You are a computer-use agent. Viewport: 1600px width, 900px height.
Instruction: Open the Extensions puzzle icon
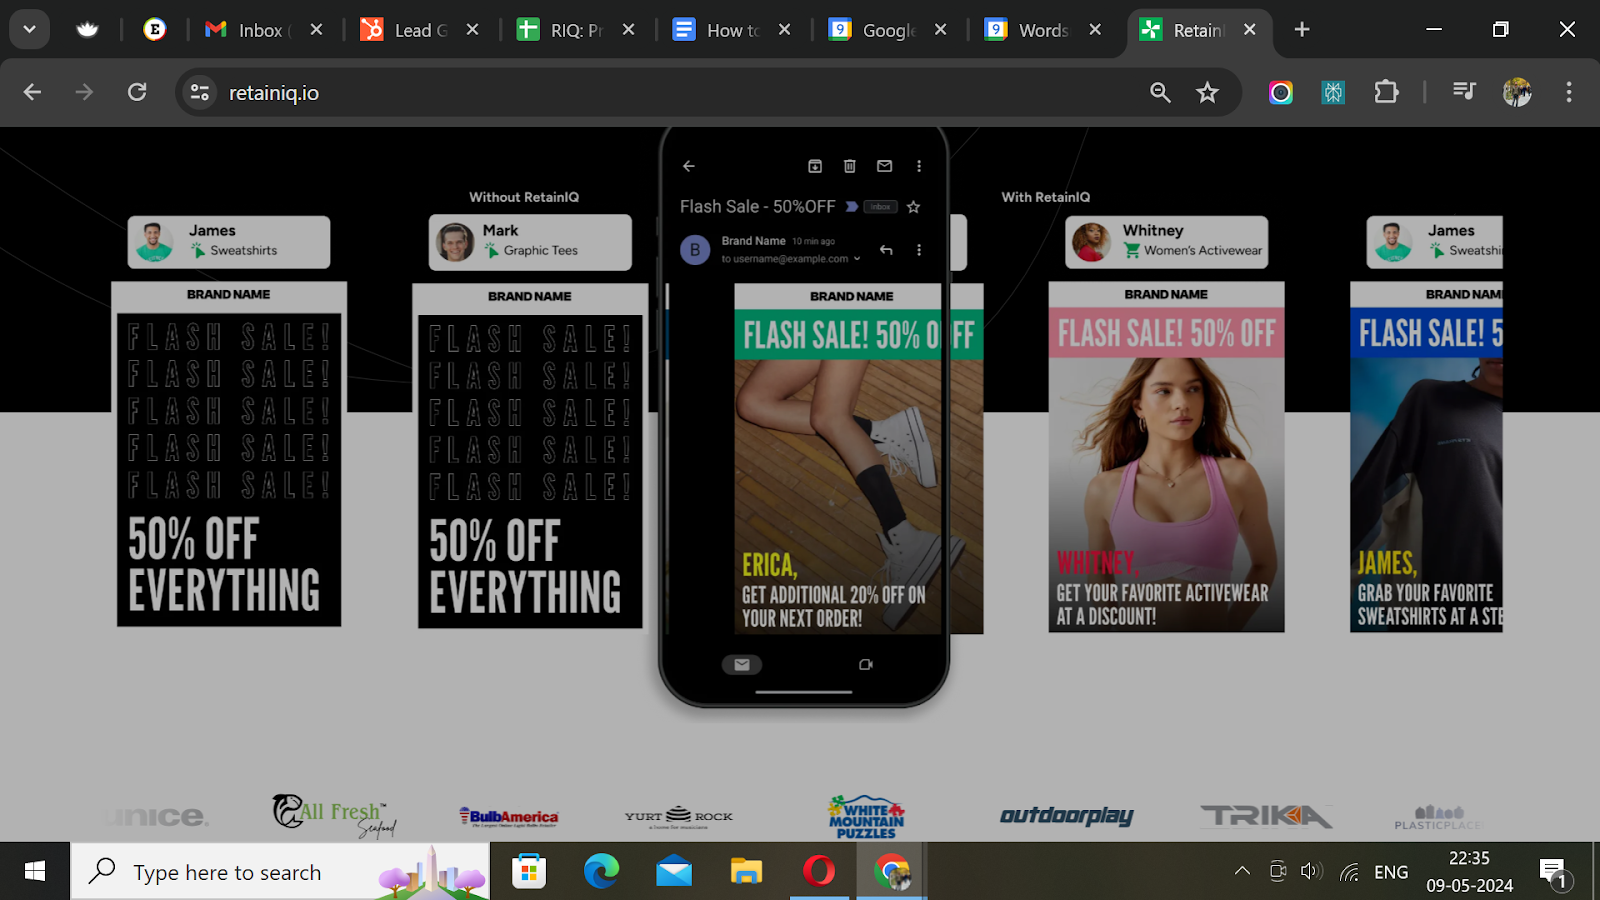click(x=1386, y=93)
